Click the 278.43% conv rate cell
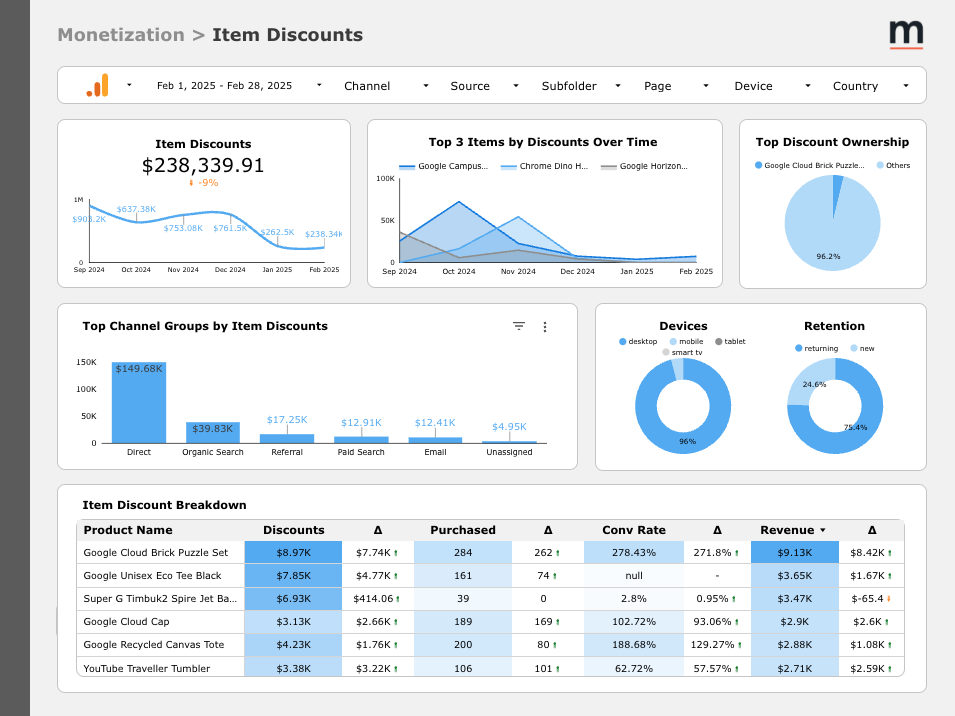Screen dimensions: 955x716 633,553
